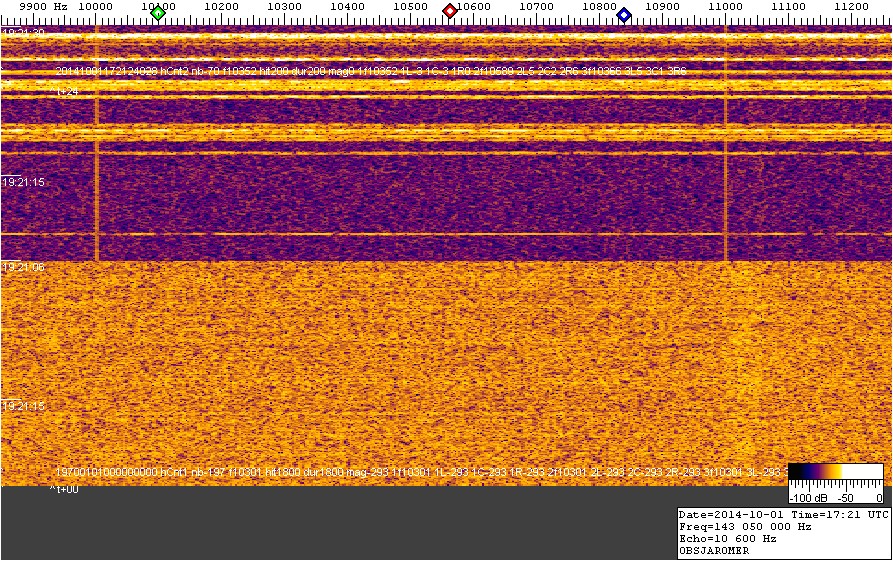Click the 10700 frequency axis label

[x=535, y=6]
